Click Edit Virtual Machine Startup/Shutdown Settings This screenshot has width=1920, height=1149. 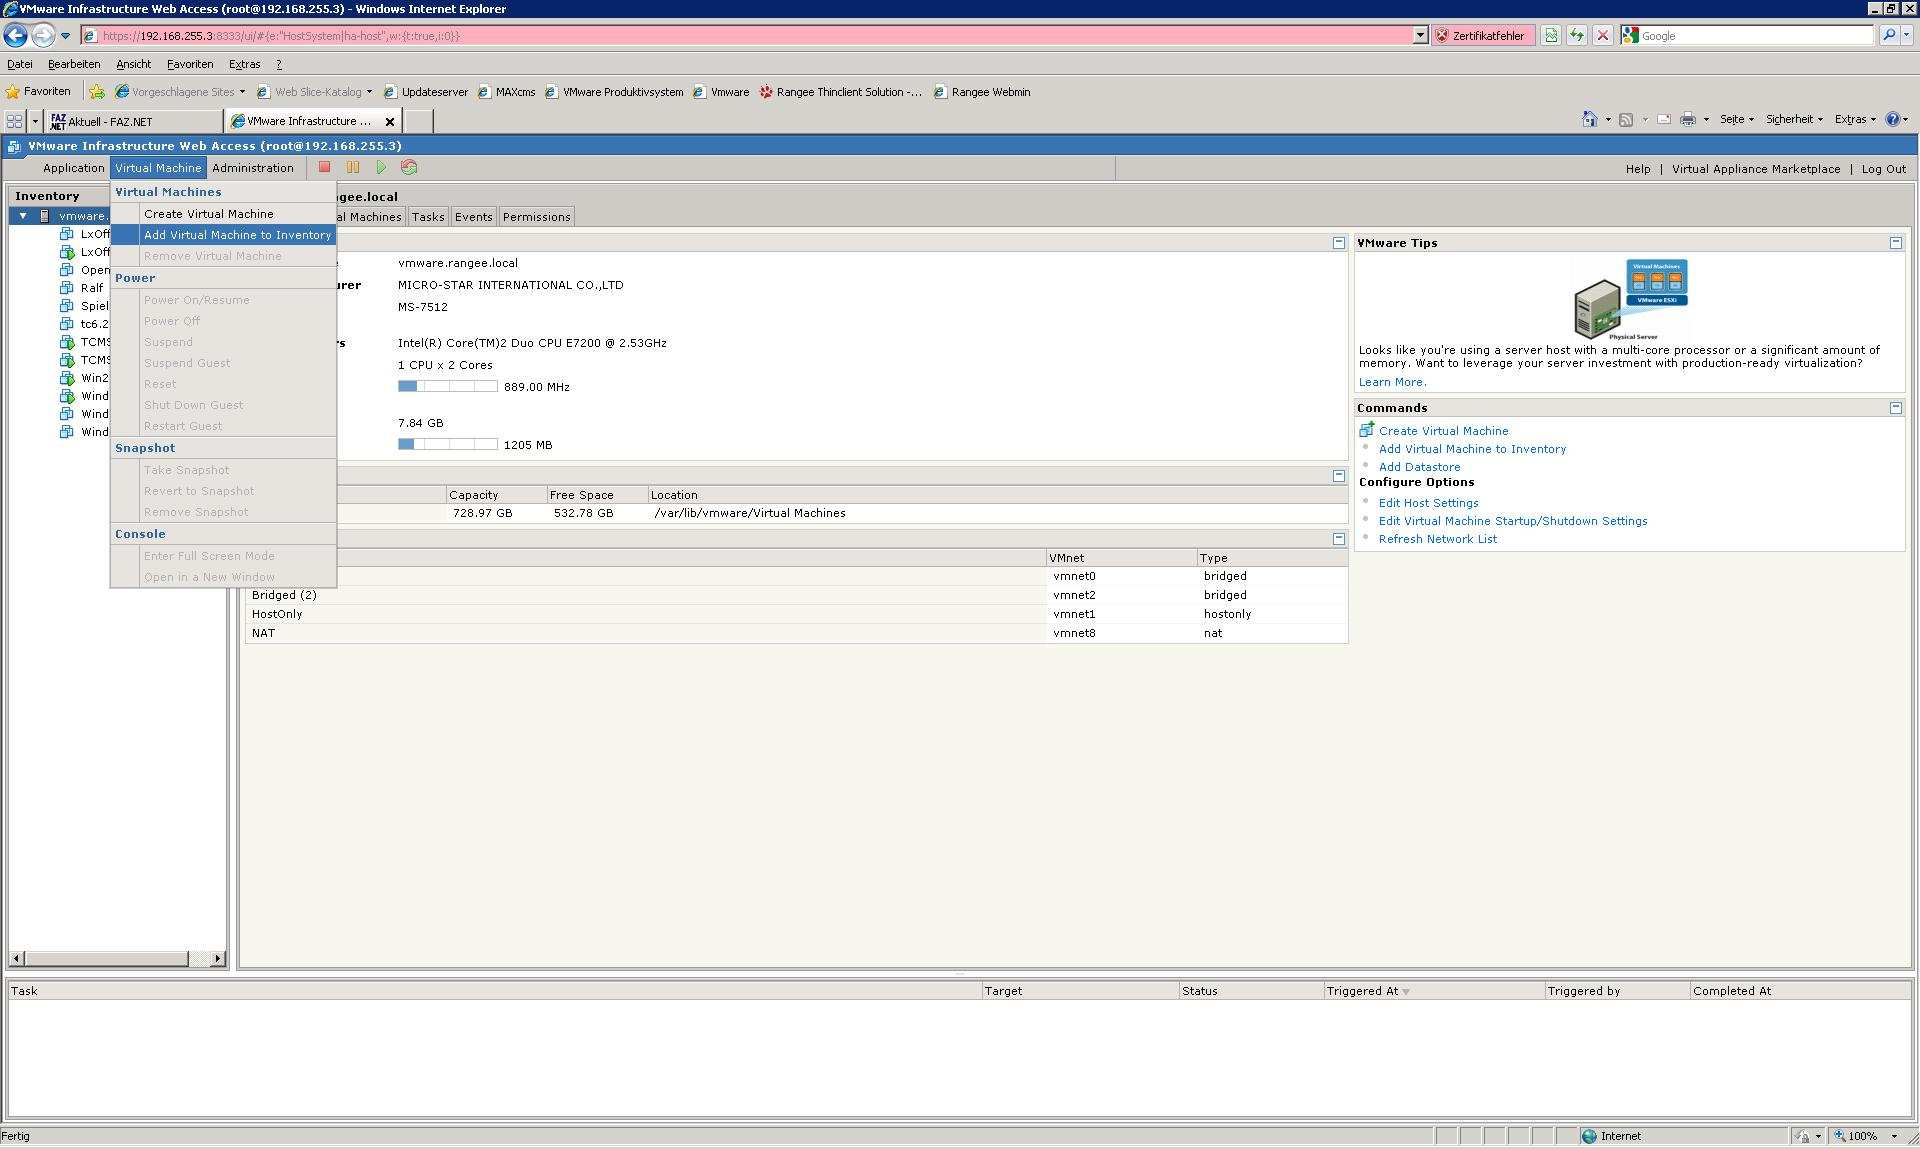1512,521
